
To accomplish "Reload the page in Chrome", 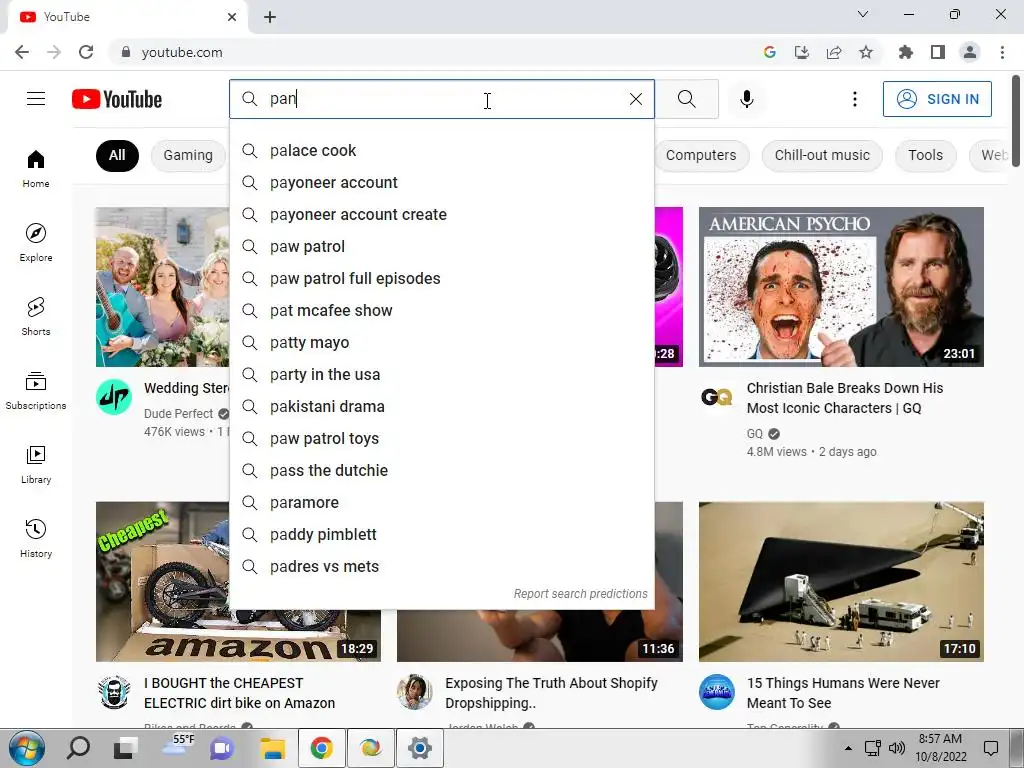I will pyautogui.click(x=86, y=52).
